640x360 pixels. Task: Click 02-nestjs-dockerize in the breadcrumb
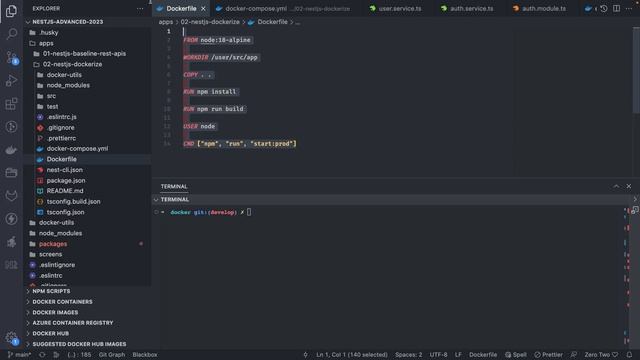click(210, 22)
